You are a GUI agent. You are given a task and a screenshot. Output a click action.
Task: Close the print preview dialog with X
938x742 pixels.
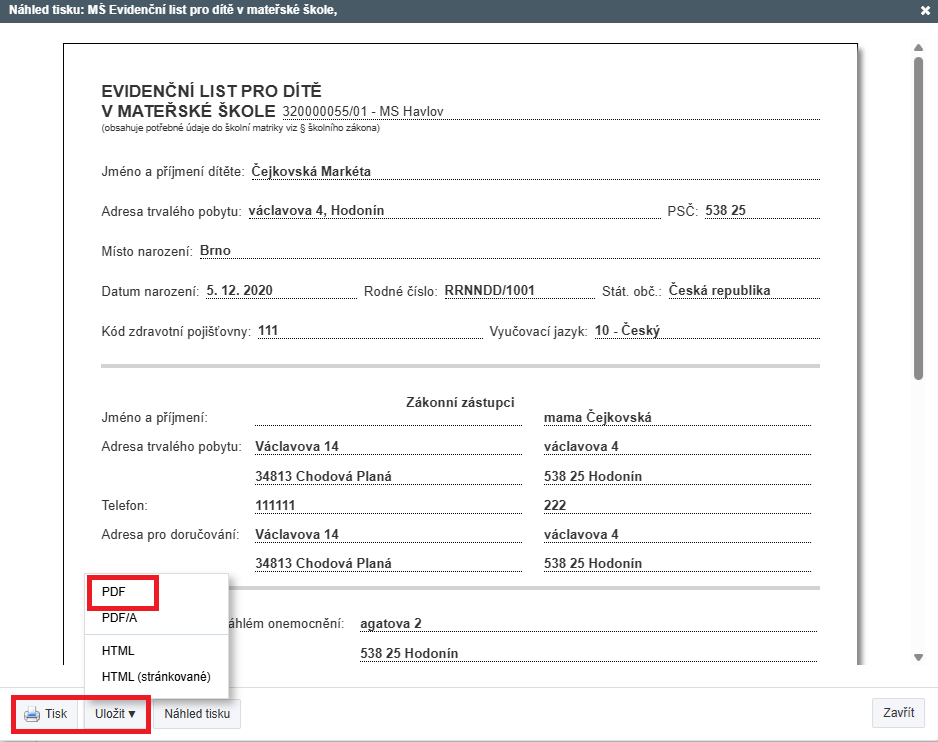[925, 11]
